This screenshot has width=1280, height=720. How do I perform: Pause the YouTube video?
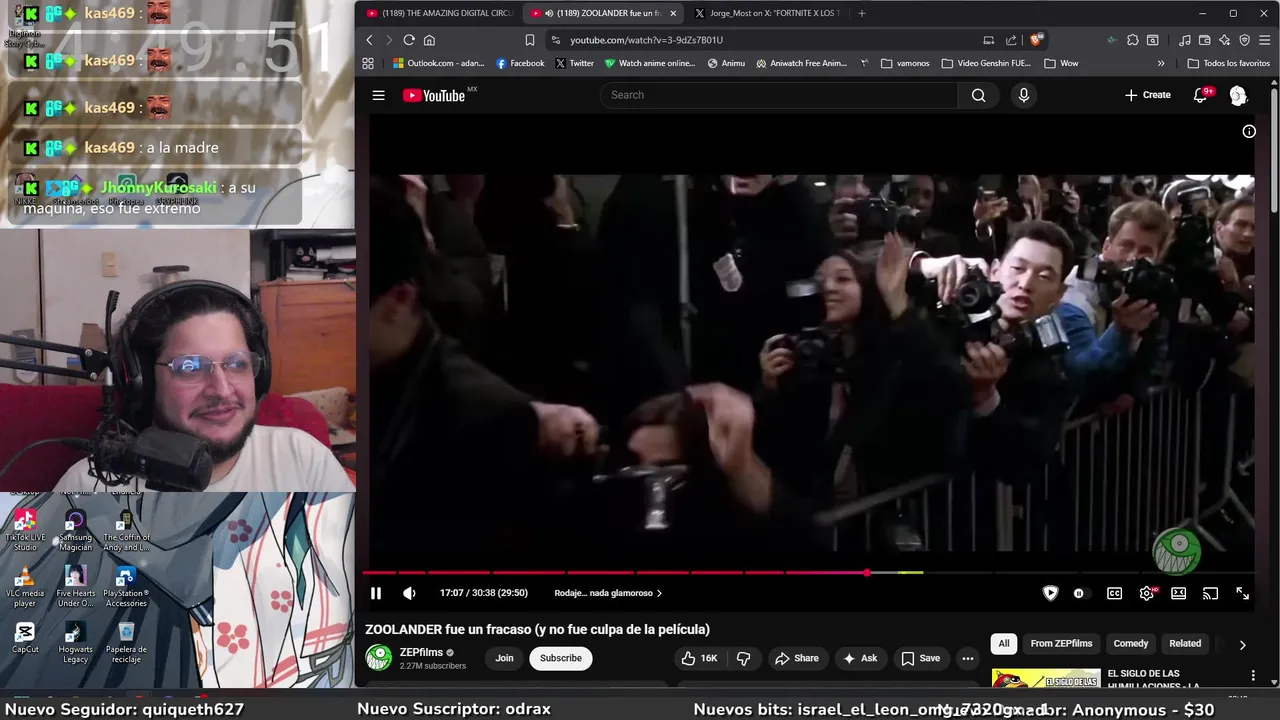(376, 593)
